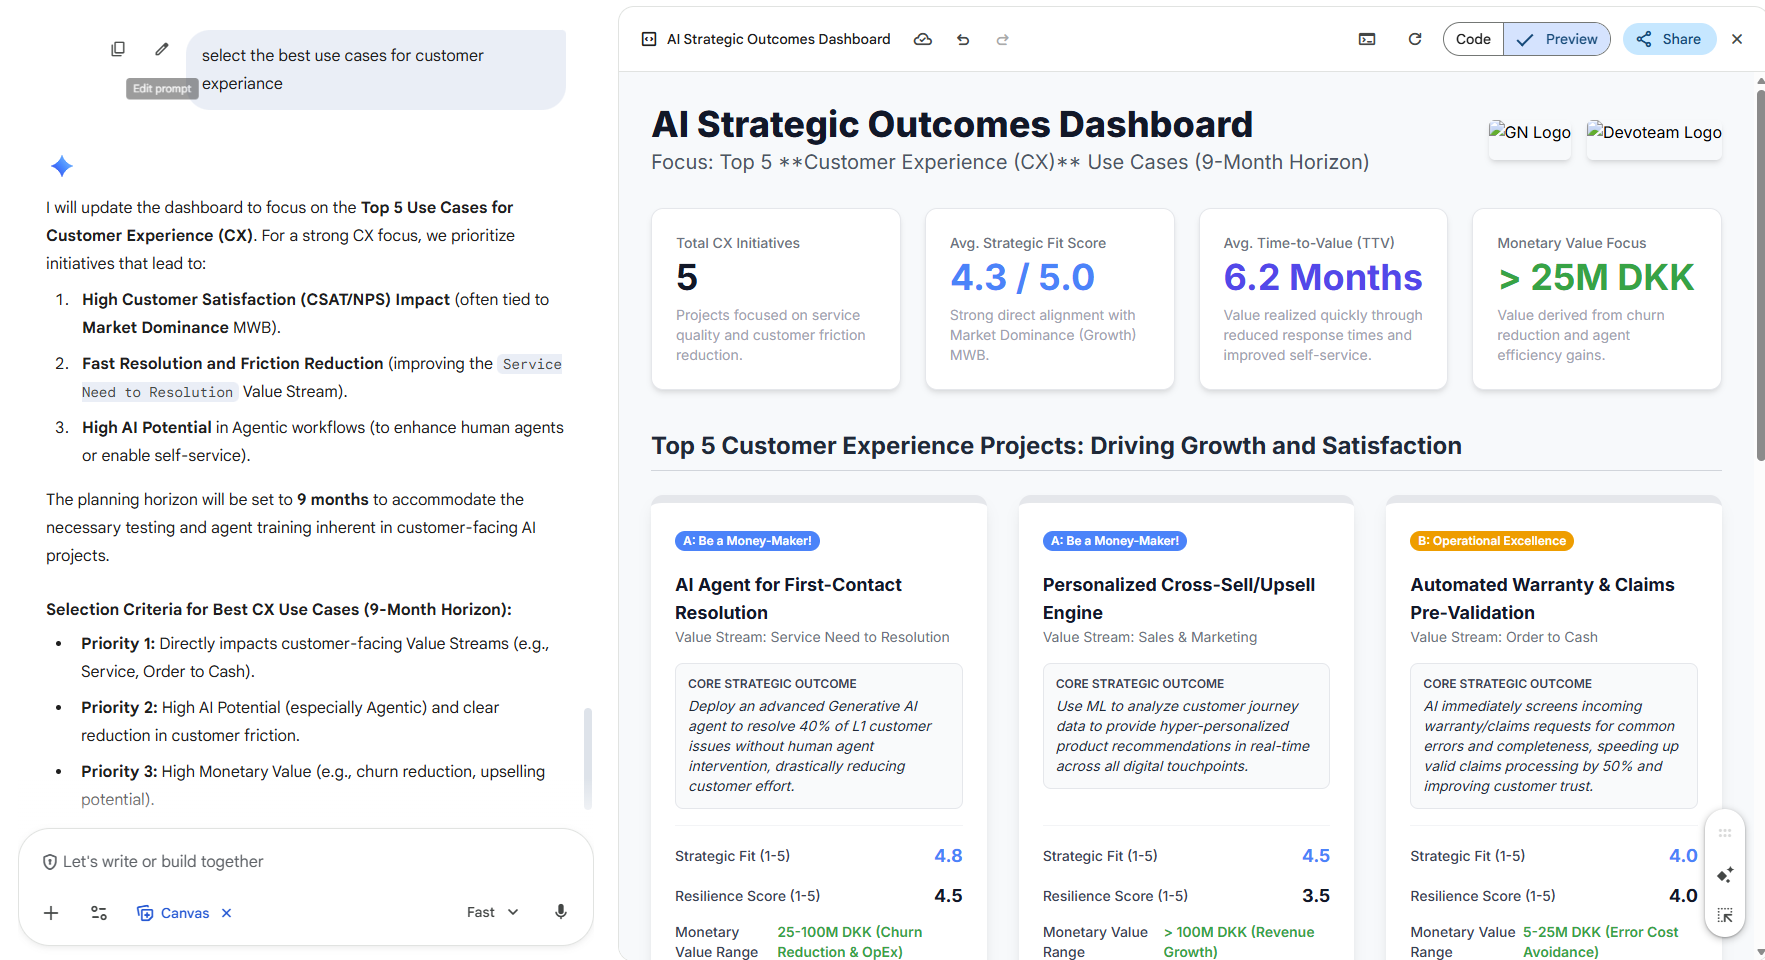Click 'Top 5 Customer Experience Projects' section heading
1765x960 pixels.
click(1056, 446)
